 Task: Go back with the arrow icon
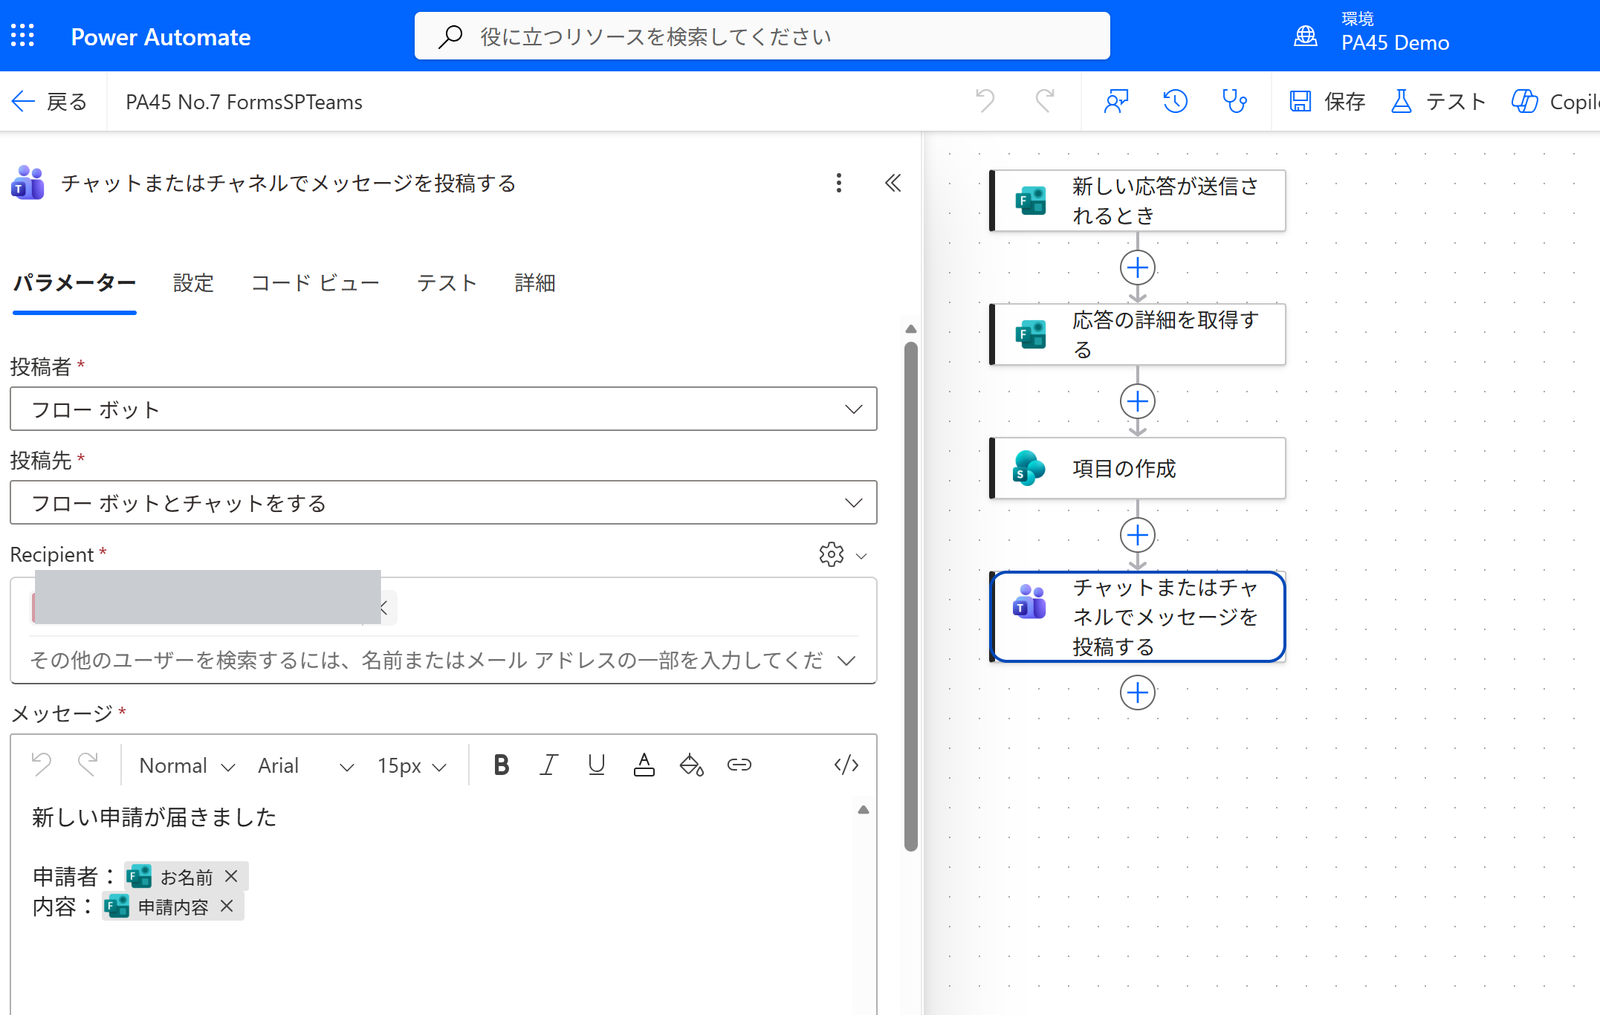22,101
